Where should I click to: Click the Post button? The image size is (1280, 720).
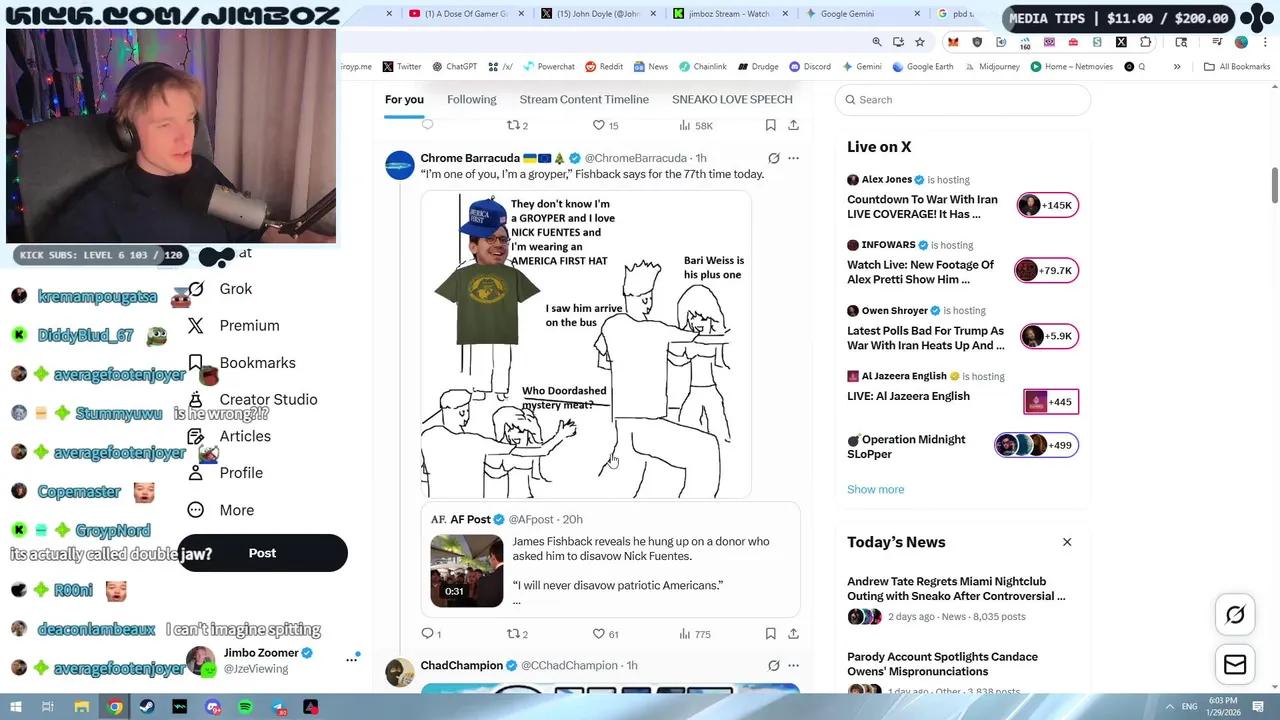(262, 553)
